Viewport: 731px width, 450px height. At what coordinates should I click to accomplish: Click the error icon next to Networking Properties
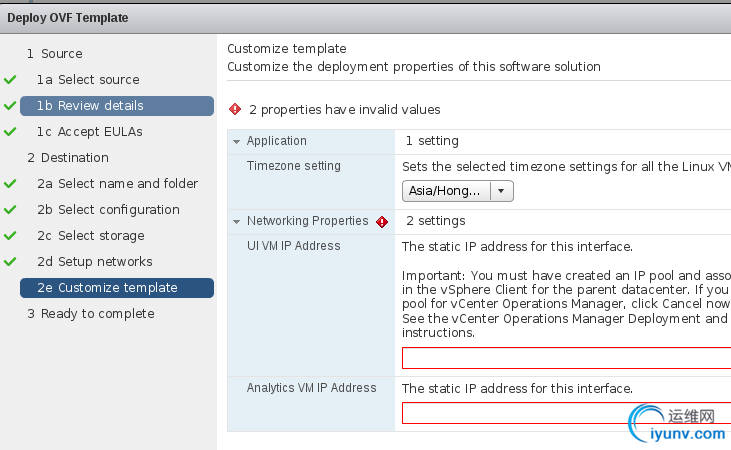(382, 222)
